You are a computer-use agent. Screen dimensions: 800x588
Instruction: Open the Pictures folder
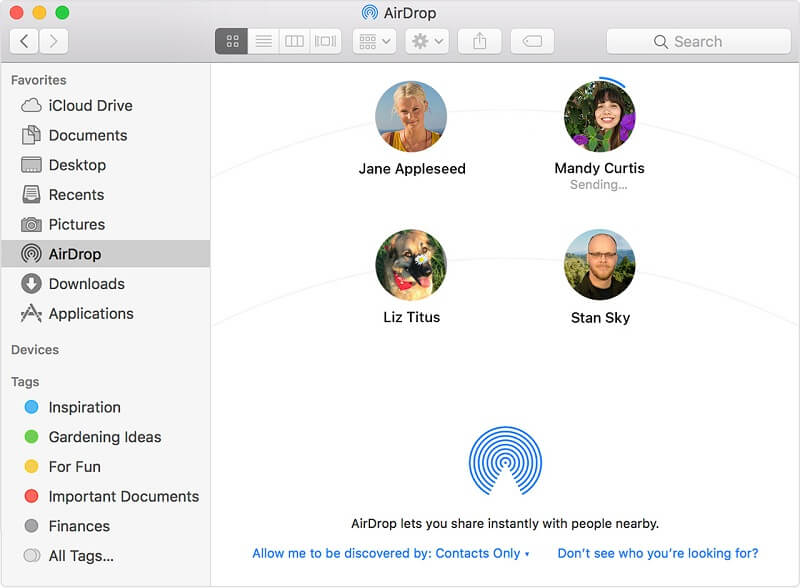click(x=79, y=224)
